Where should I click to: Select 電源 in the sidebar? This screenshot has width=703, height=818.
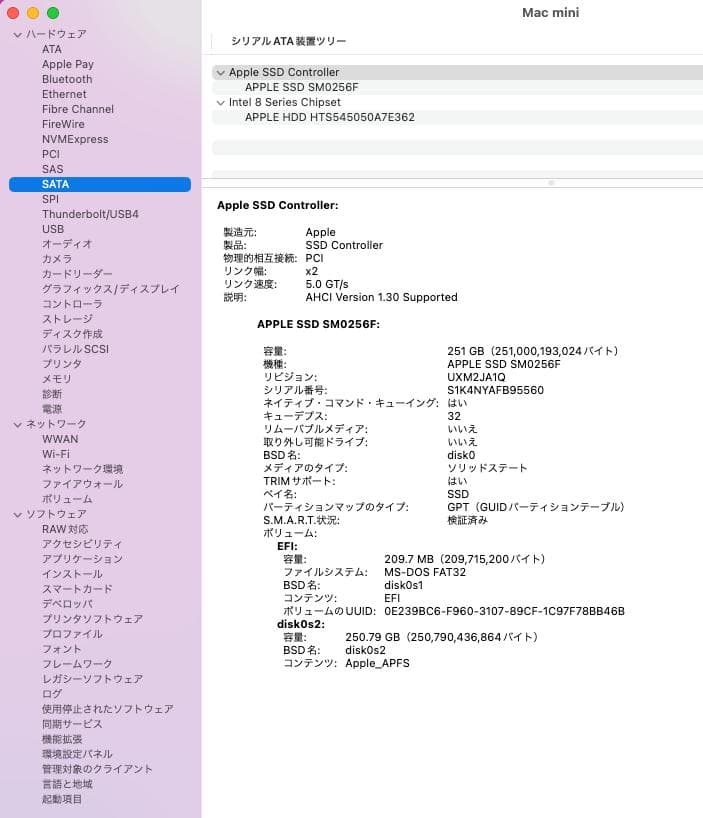[52, 410]
